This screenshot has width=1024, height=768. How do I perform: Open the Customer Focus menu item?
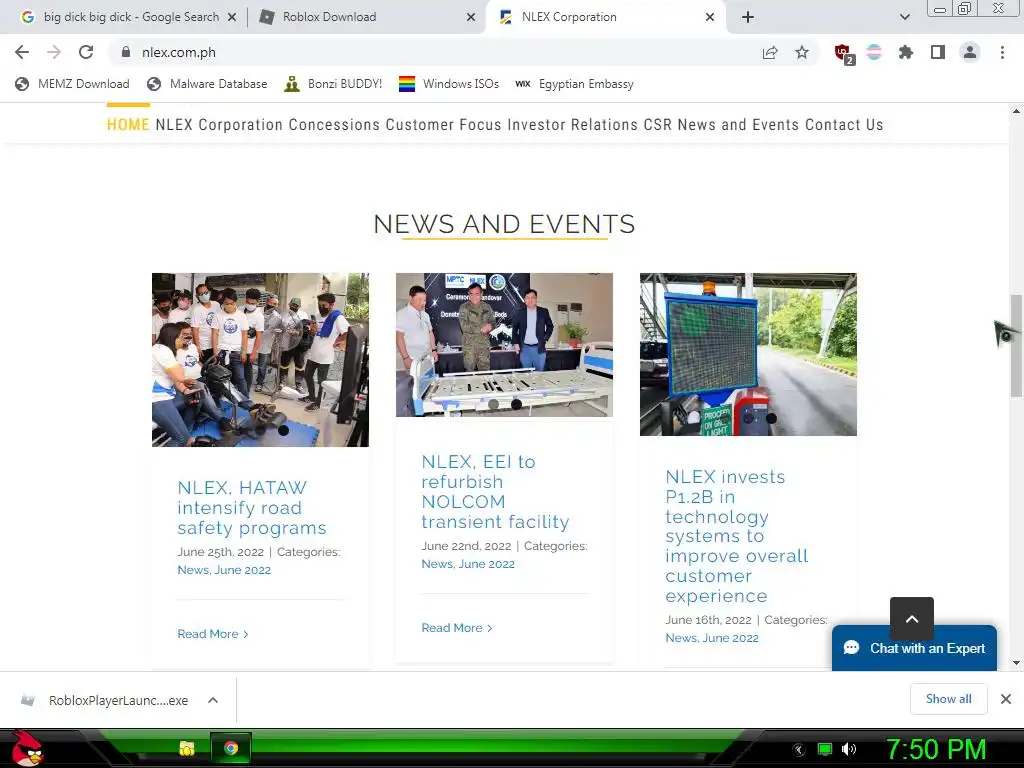pyautogui.click(x=443, y=124)
